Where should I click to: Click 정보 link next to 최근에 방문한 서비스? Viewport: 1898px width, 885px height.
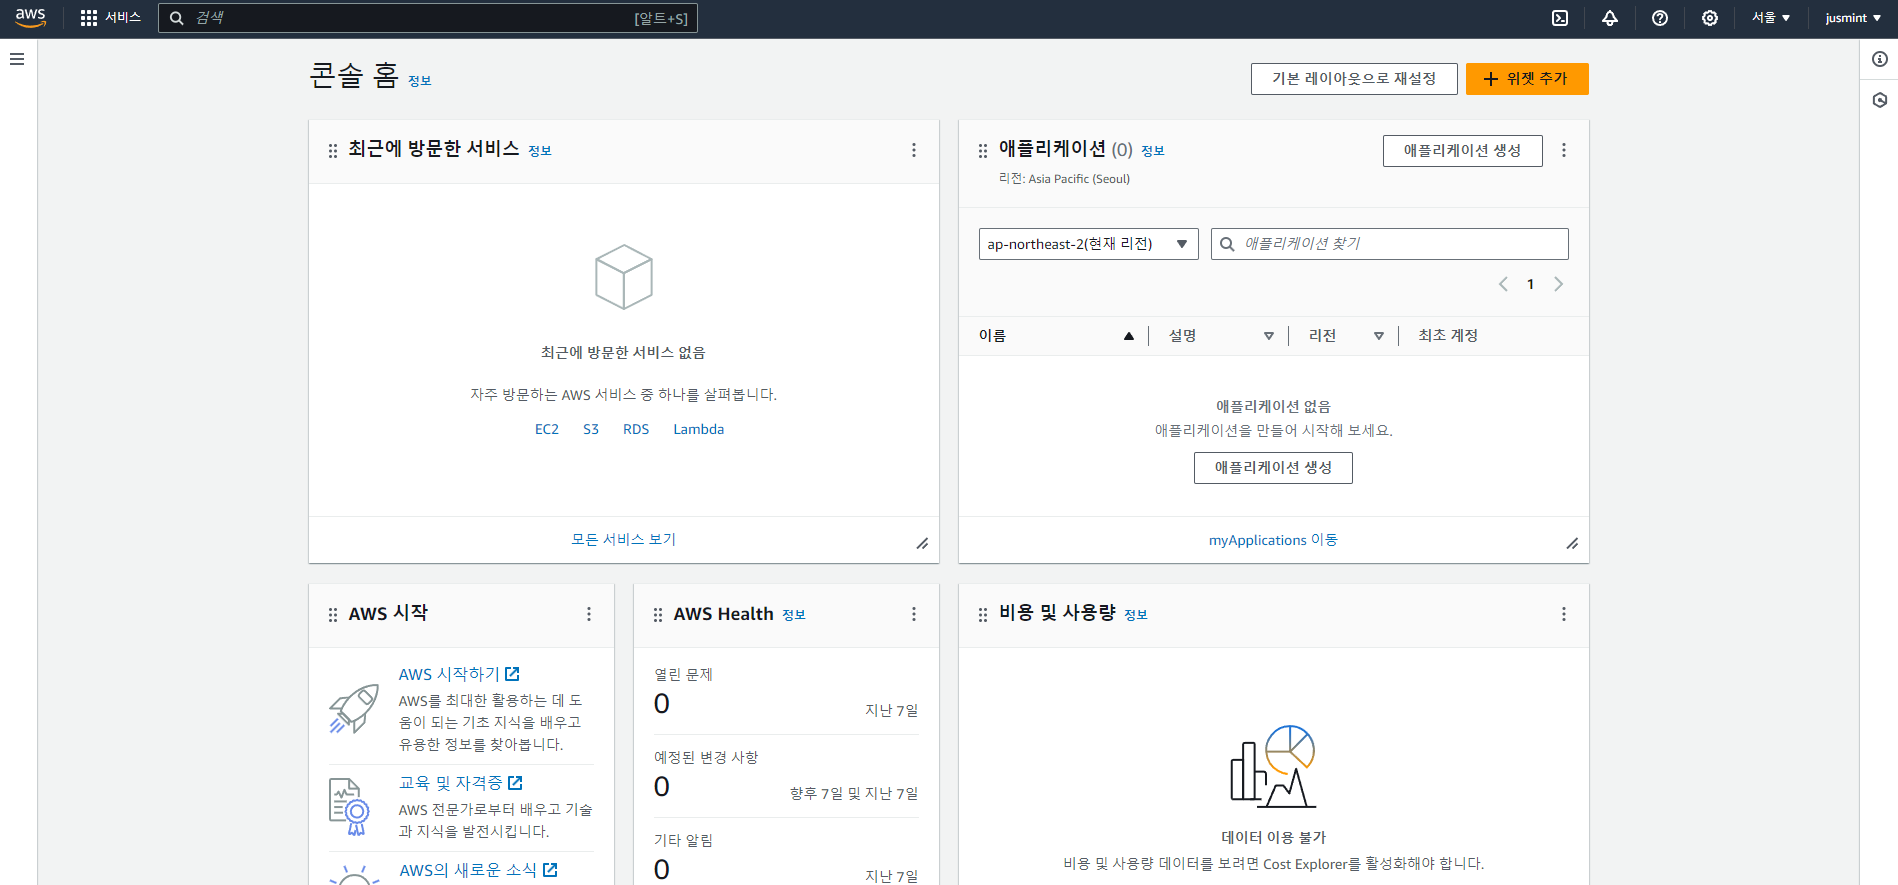point(540,151)
